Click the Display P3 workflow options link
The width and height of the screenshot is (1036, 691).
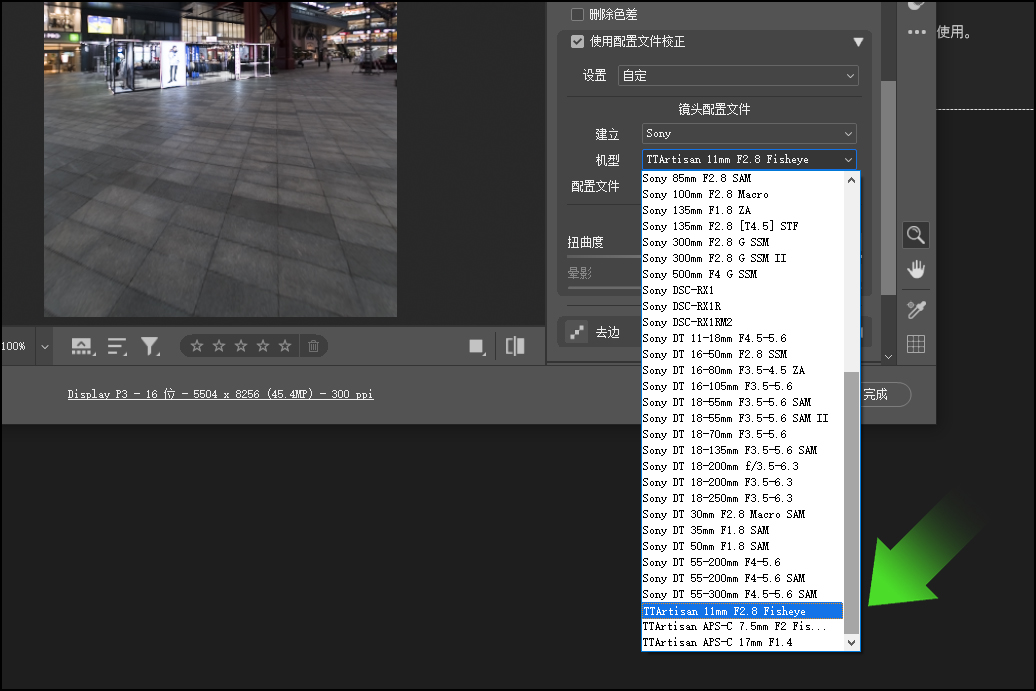coord(220,394)
